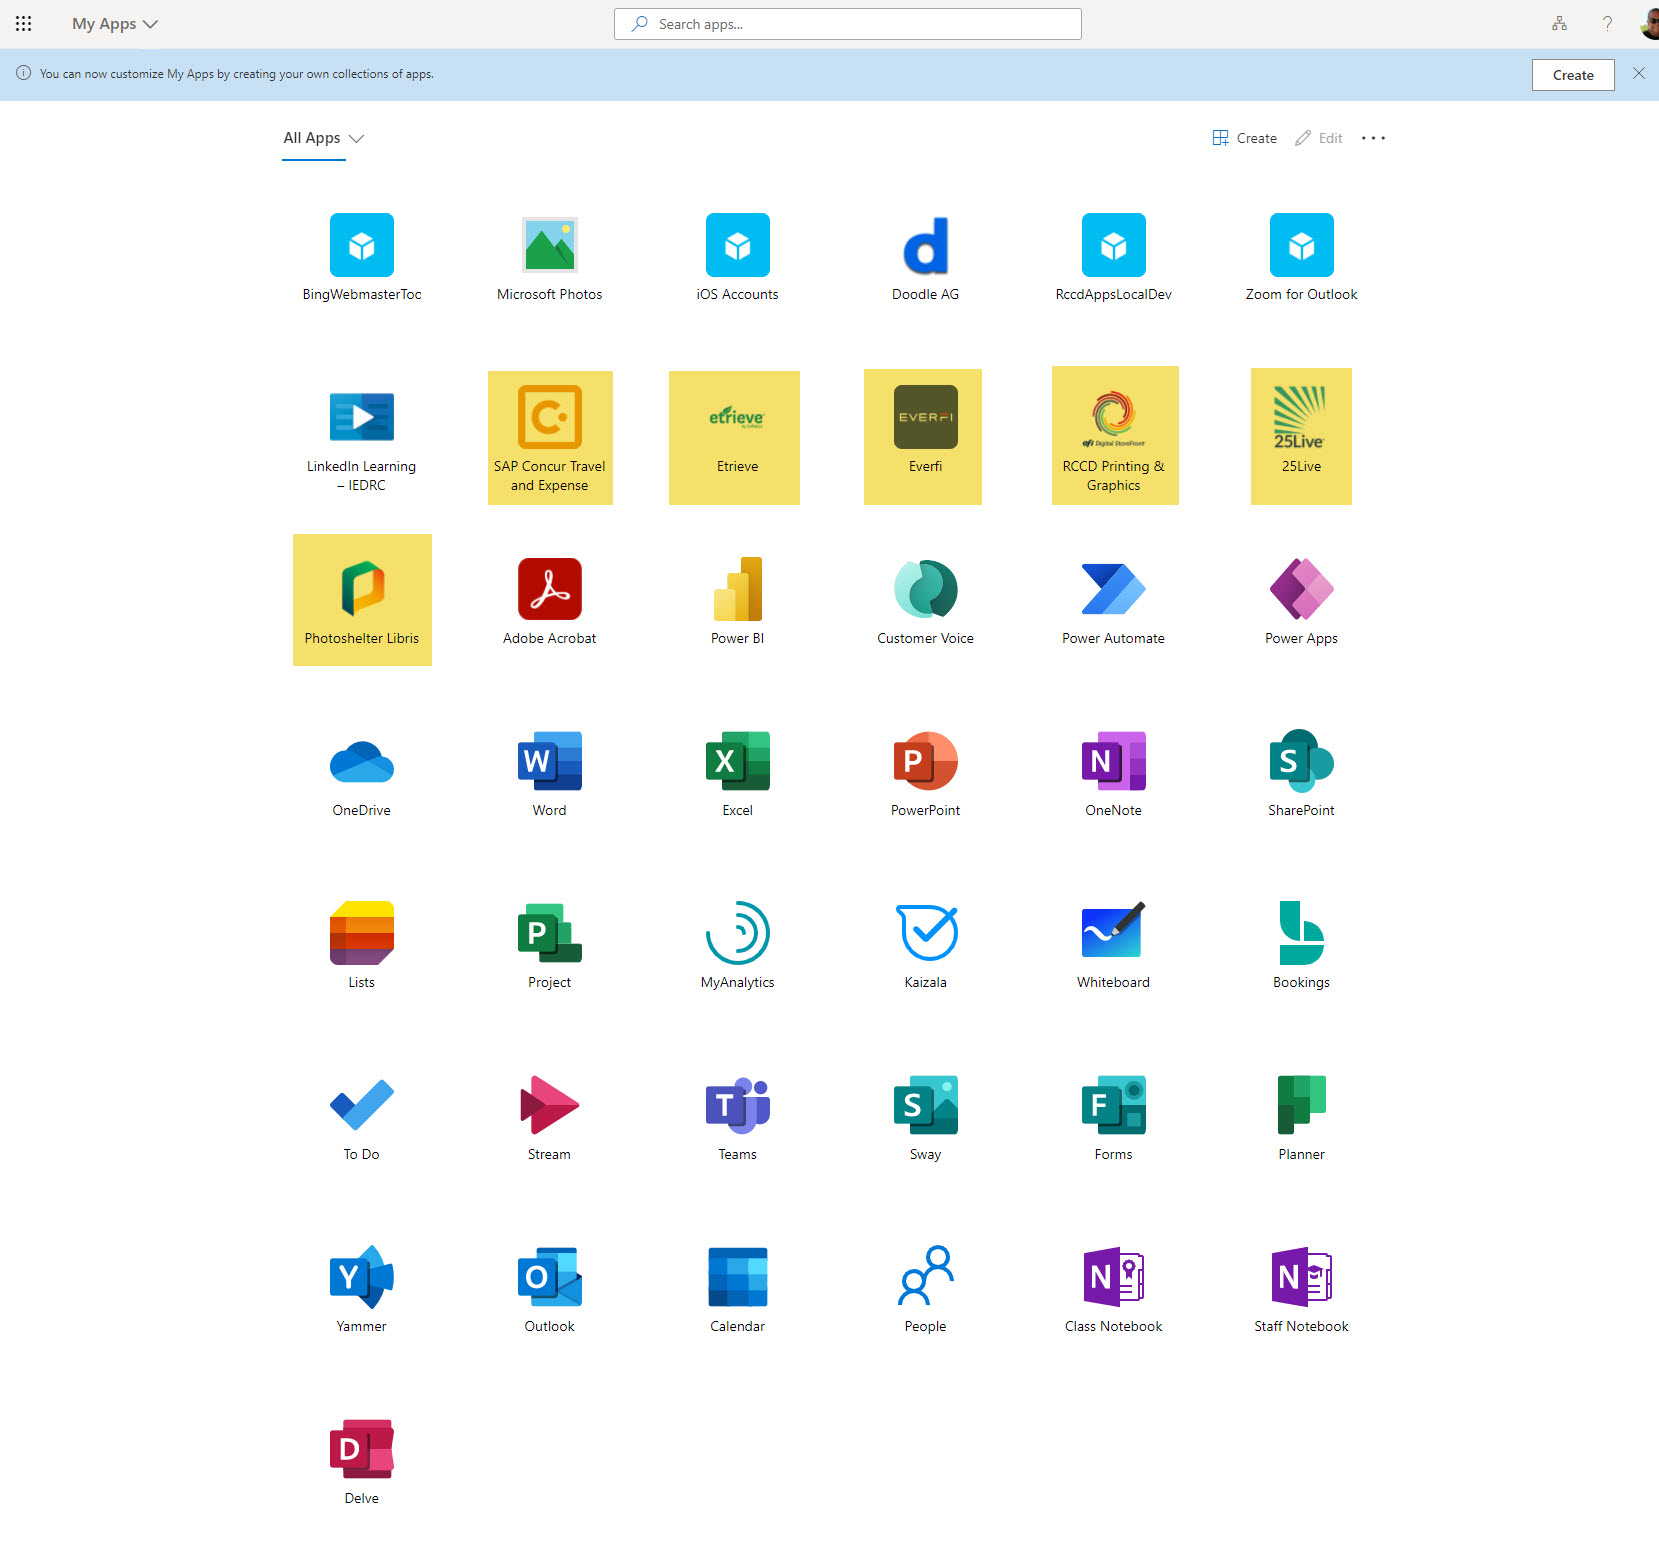
Task: Open iOS Accounts app
Action: 738,258
